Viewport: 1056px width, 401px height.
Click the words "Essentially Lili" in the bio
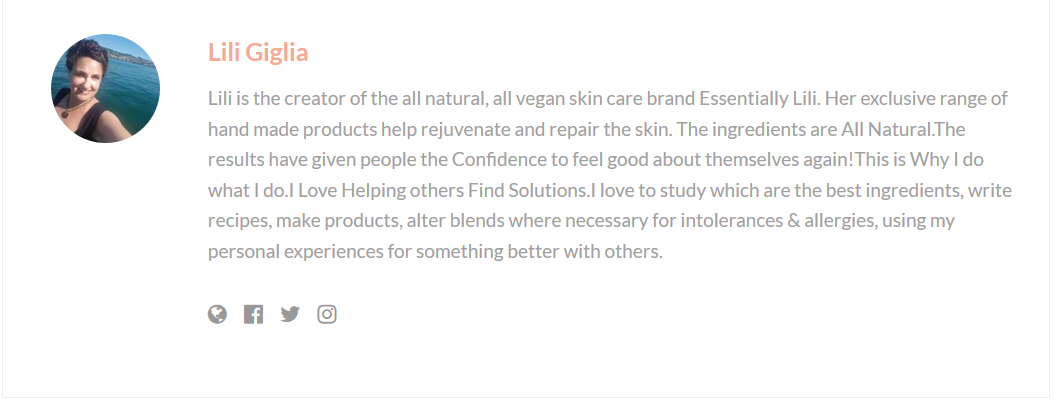[x=759, y=99]
